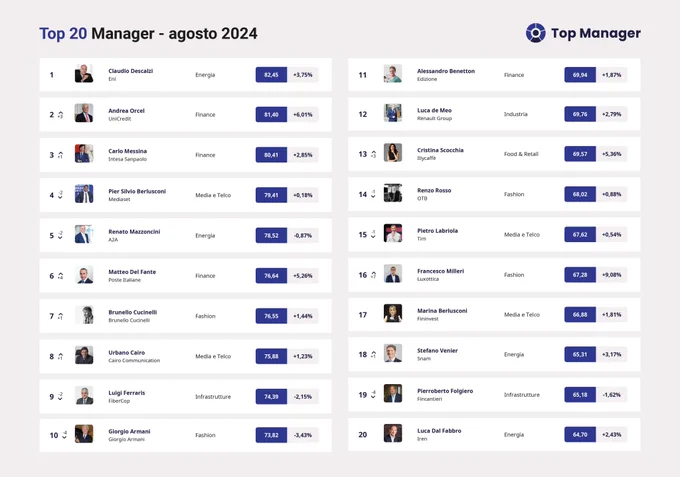Click Pietro Labriola's photo thumbnail

click(392, 233)
